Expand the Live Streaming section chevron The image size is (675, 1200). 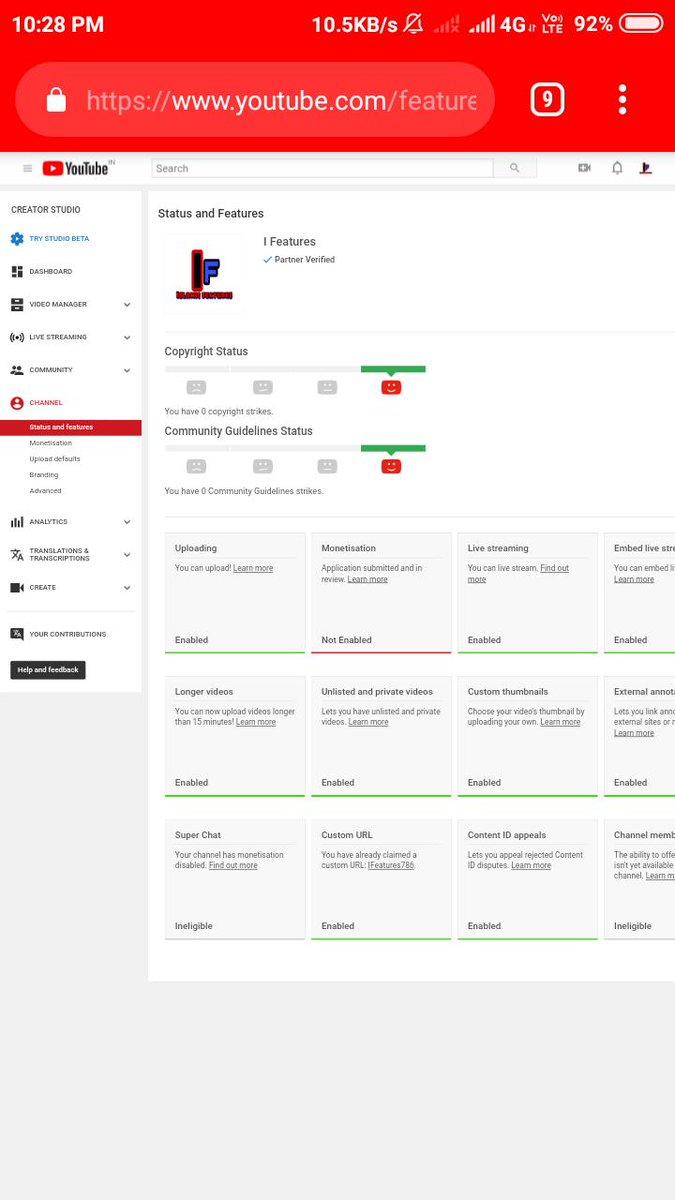(x=127, y=337)
